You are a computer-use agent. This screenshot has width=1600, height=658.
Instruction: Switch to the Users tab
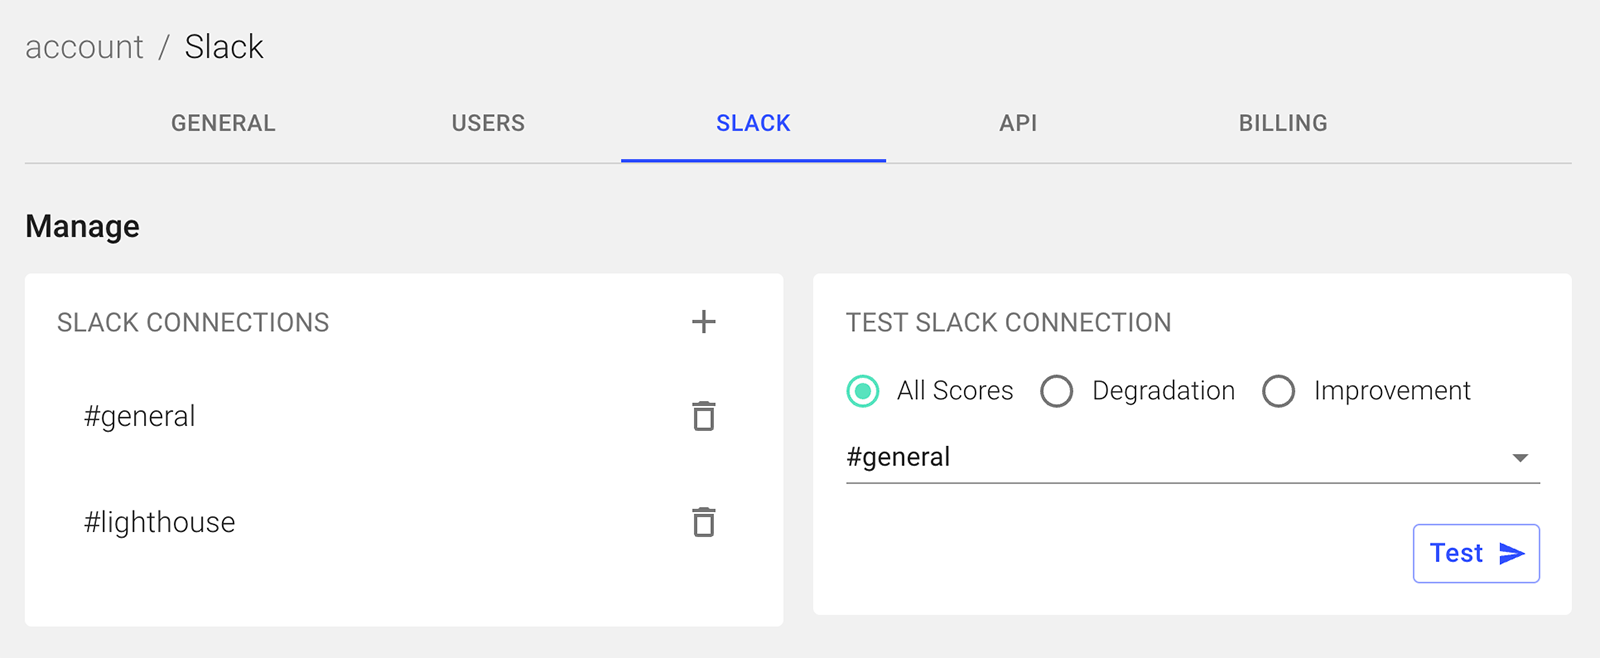coord(488,123)
